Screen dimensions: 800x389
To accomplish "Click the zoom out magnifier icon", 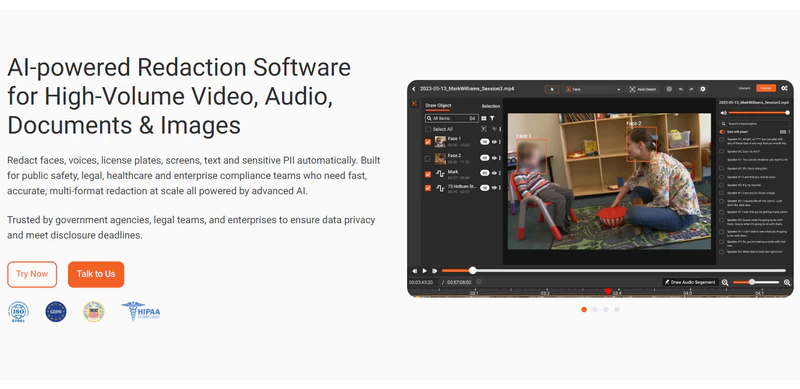I will pyautogui.click(x=725, y=282).
